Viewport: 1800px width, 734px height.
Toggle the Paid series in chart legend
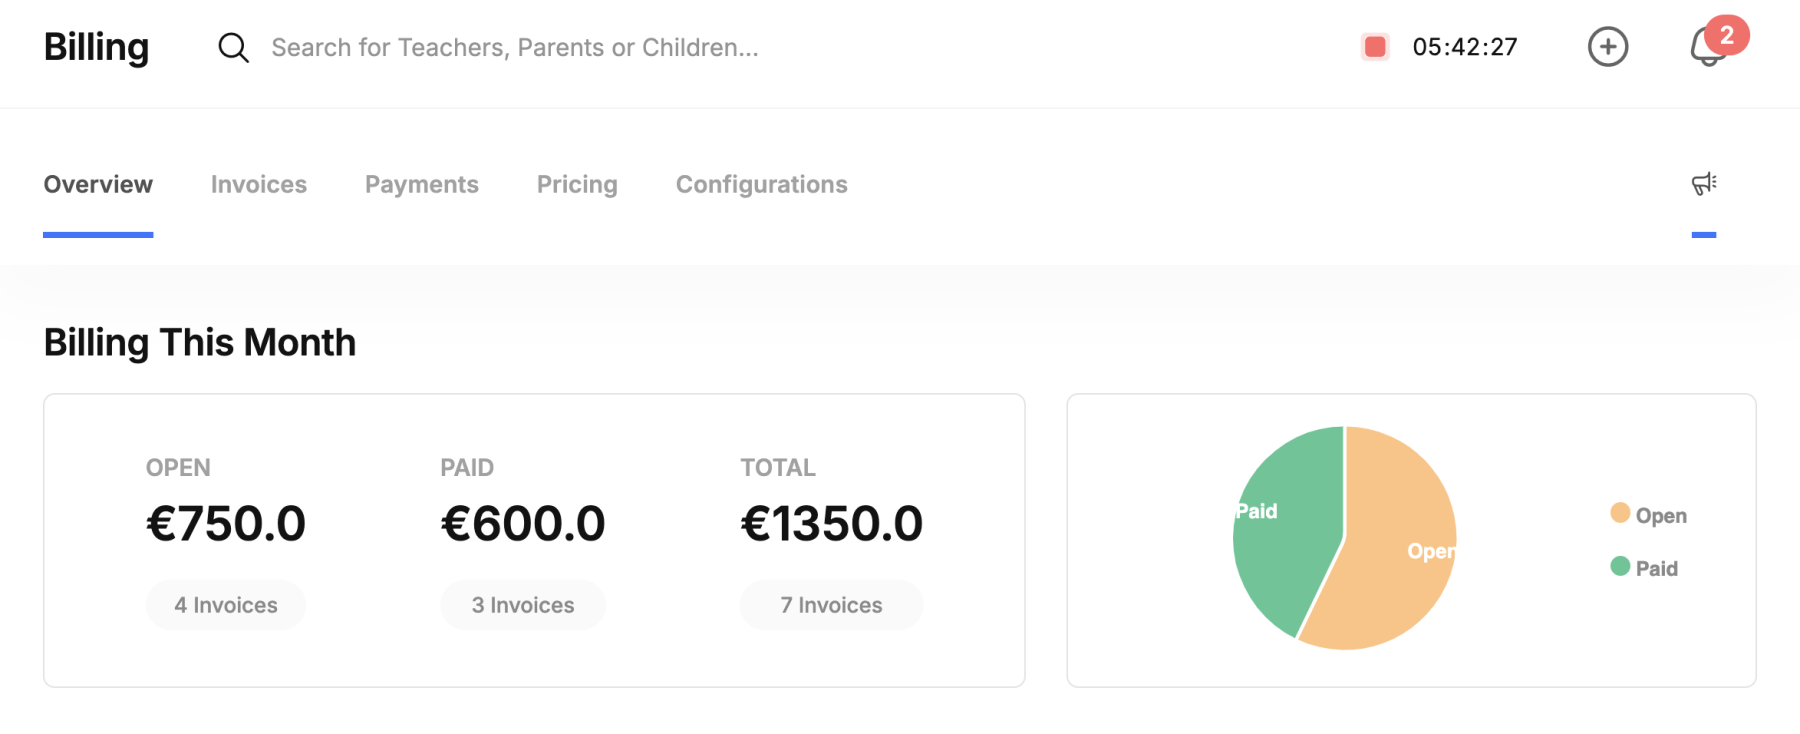1644,568
